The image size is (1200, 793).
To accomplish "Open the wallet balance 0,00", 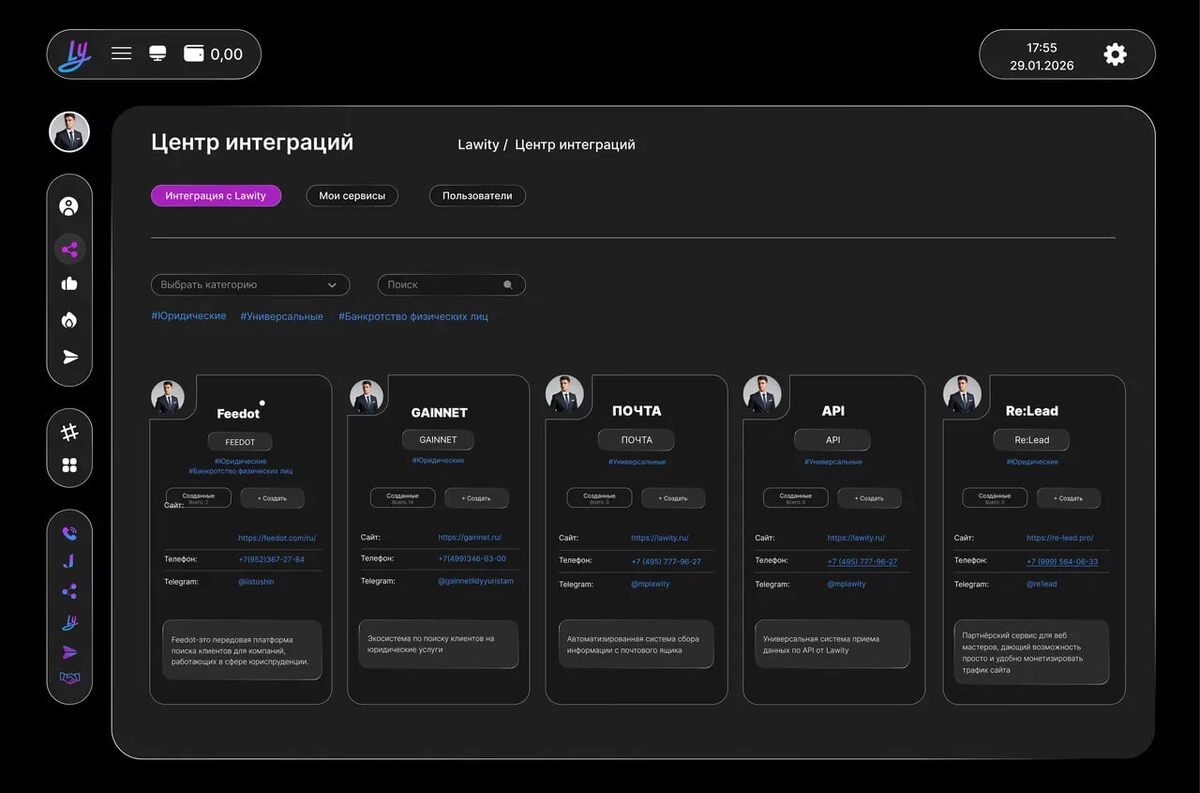I will coord(213,54).
